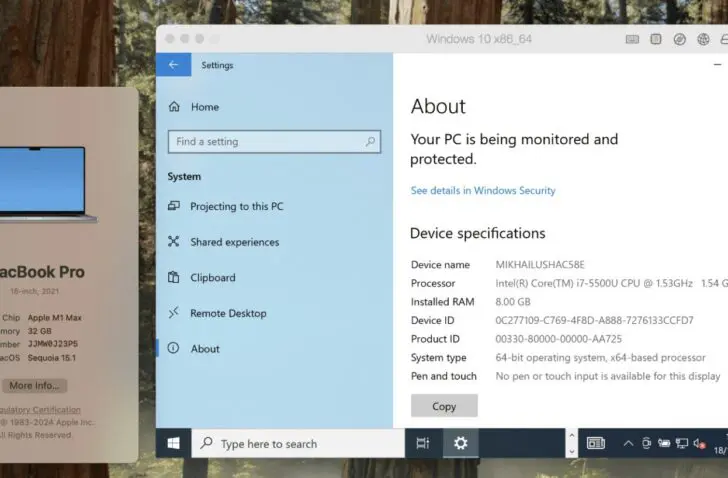Click the Shared experiences icon
The width and height of the screenshot is (728, 478).
click(x=174, y=241)
